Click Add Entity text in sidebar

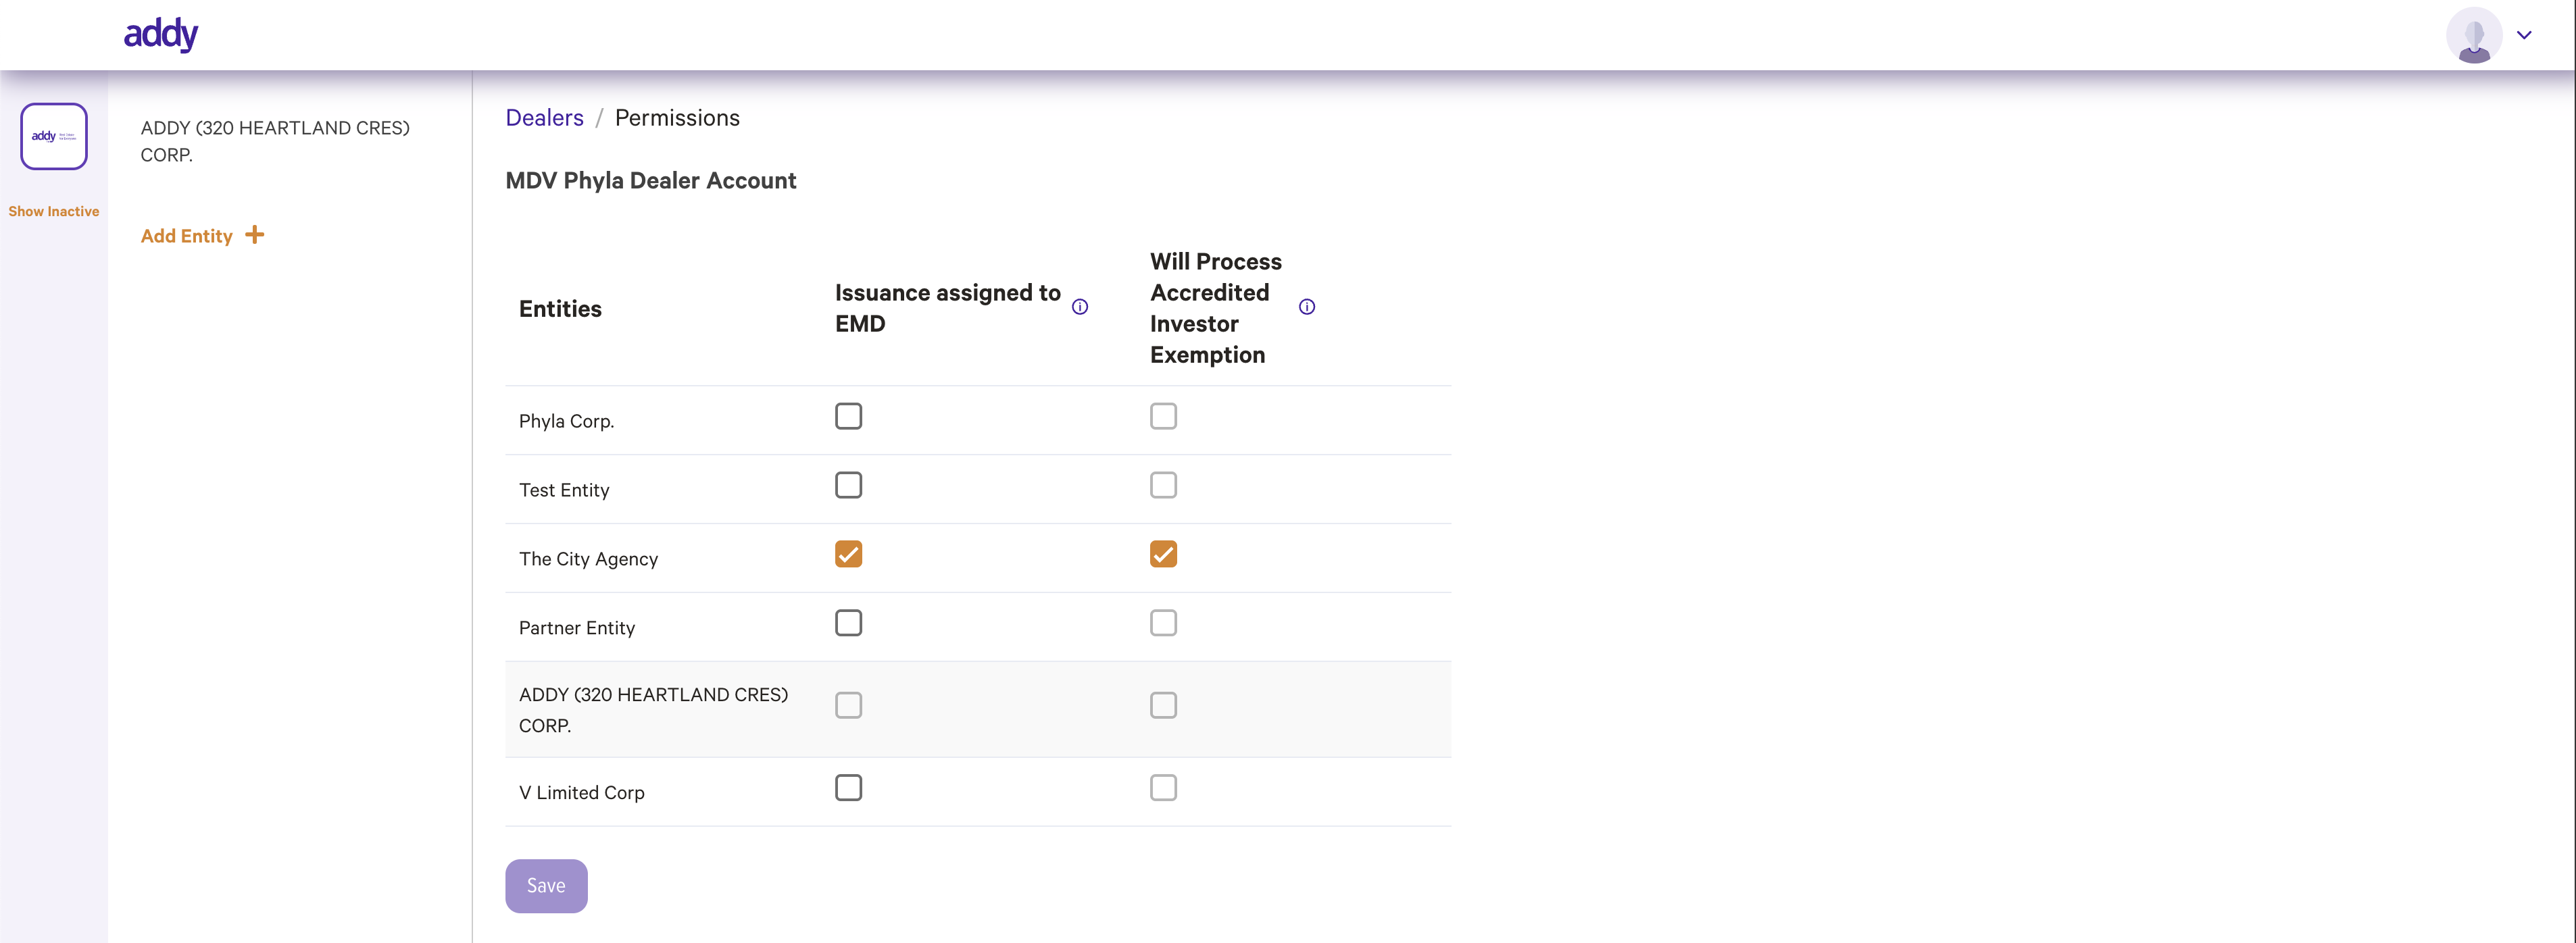click(187, 236)
